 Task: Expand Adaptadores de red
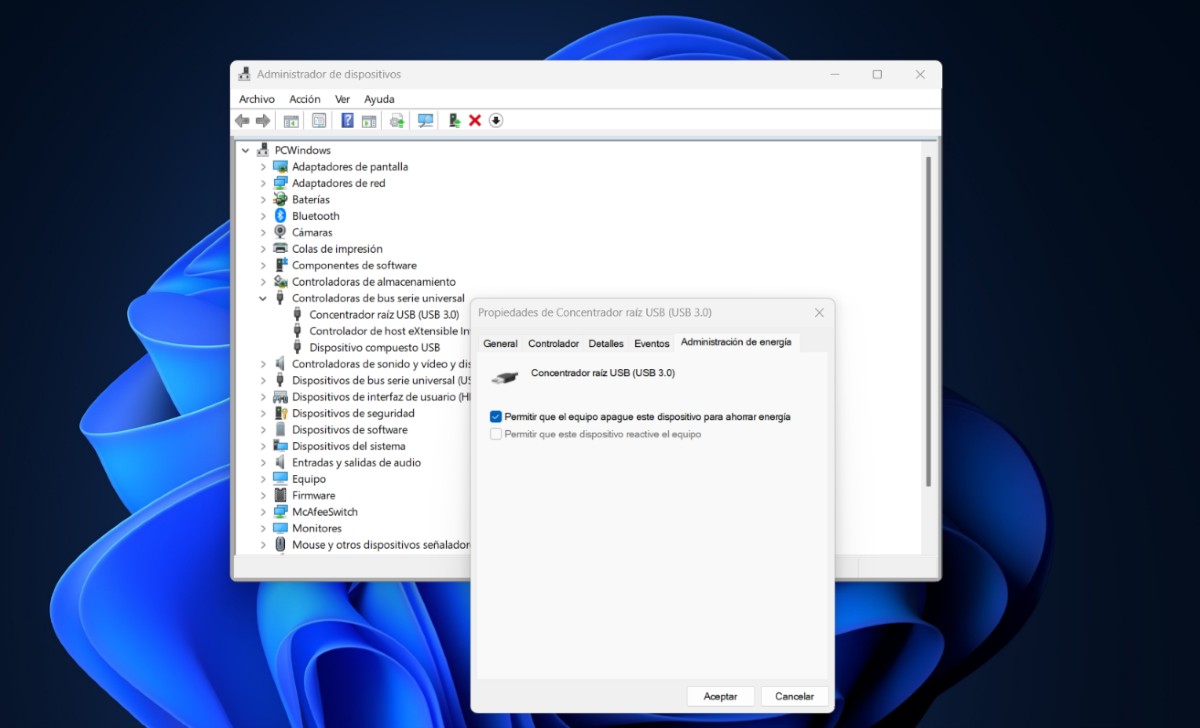[263, 183]
